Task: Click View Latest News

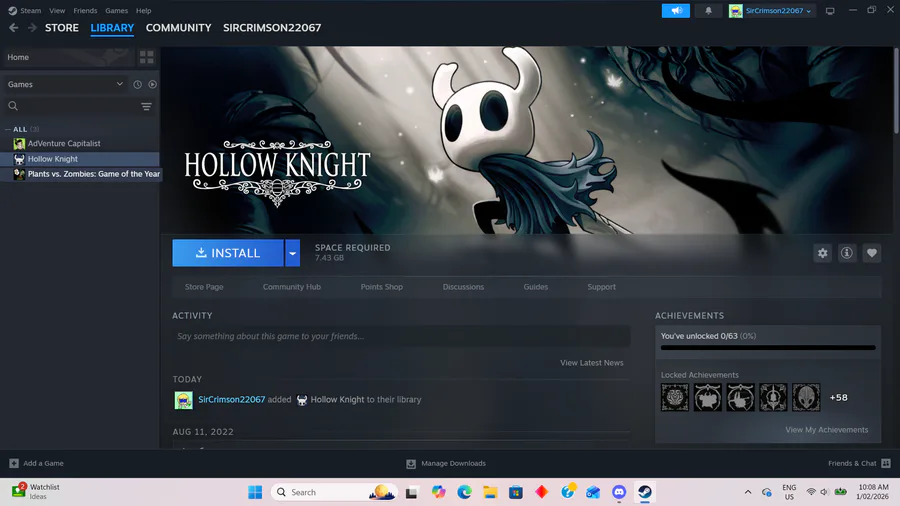Action: click(x=592, y=363)
